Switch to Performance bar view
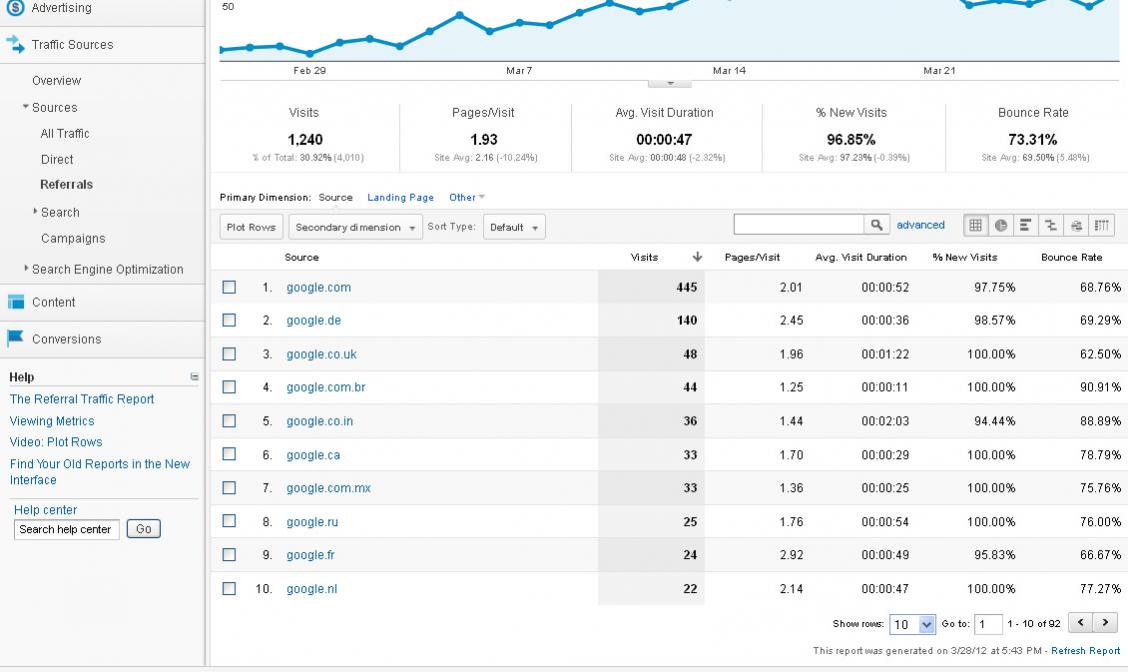 tap(1026, 225)
